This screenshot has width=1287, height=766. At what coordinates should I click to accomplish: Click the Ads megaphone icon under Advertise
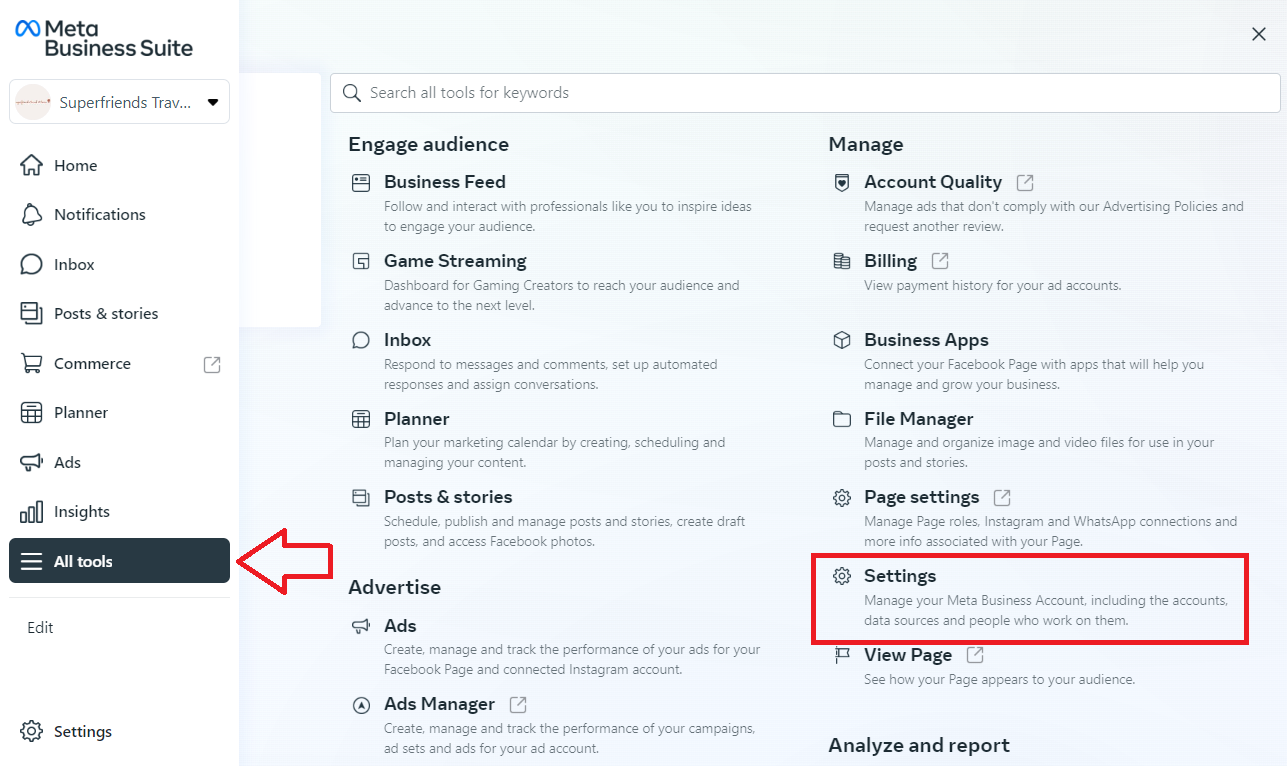pos(361,626)
